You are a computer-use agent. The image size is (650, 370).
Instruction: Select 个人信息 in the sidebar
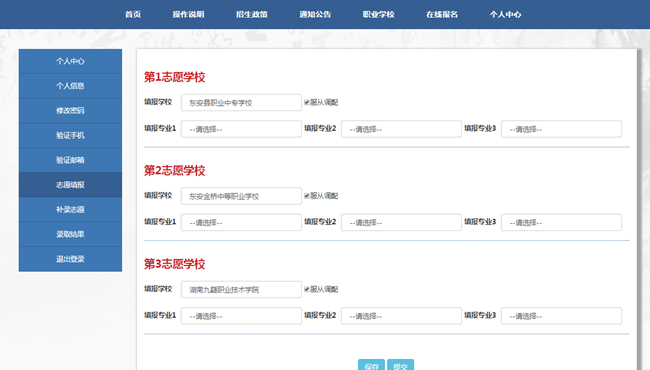point(70,86)
